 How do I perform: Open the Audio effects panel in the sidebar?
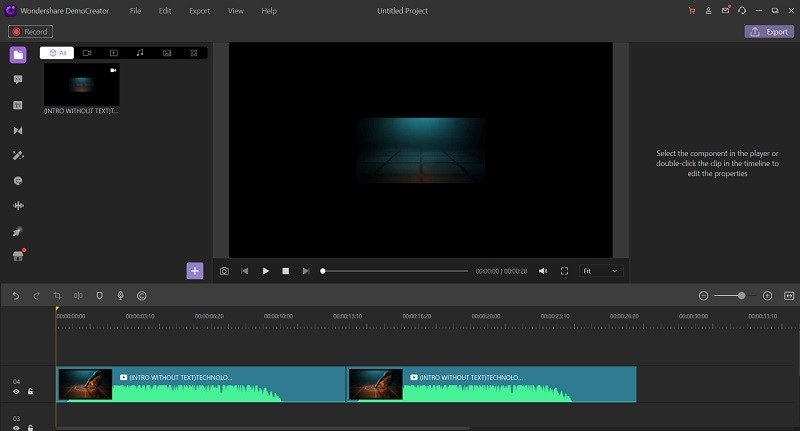click(x=18, y=206)
